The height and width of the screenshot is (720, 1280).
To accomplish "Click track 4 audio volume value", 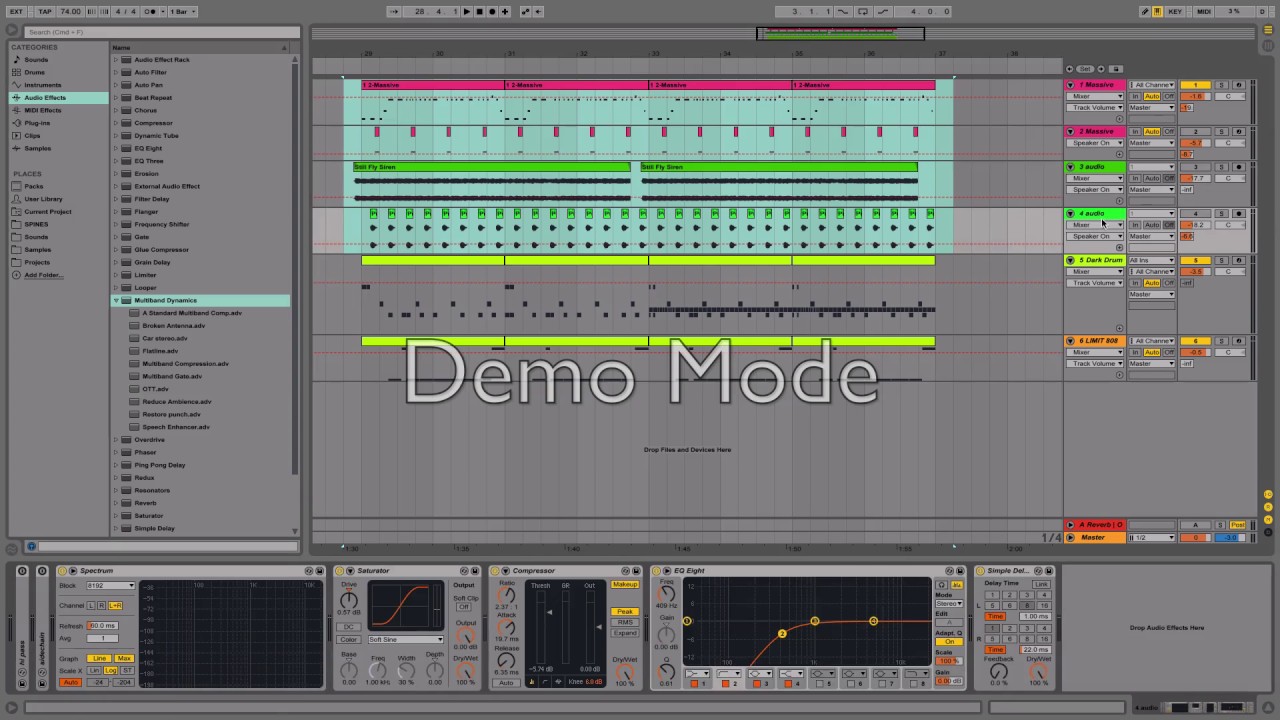I will (1196, 225).
